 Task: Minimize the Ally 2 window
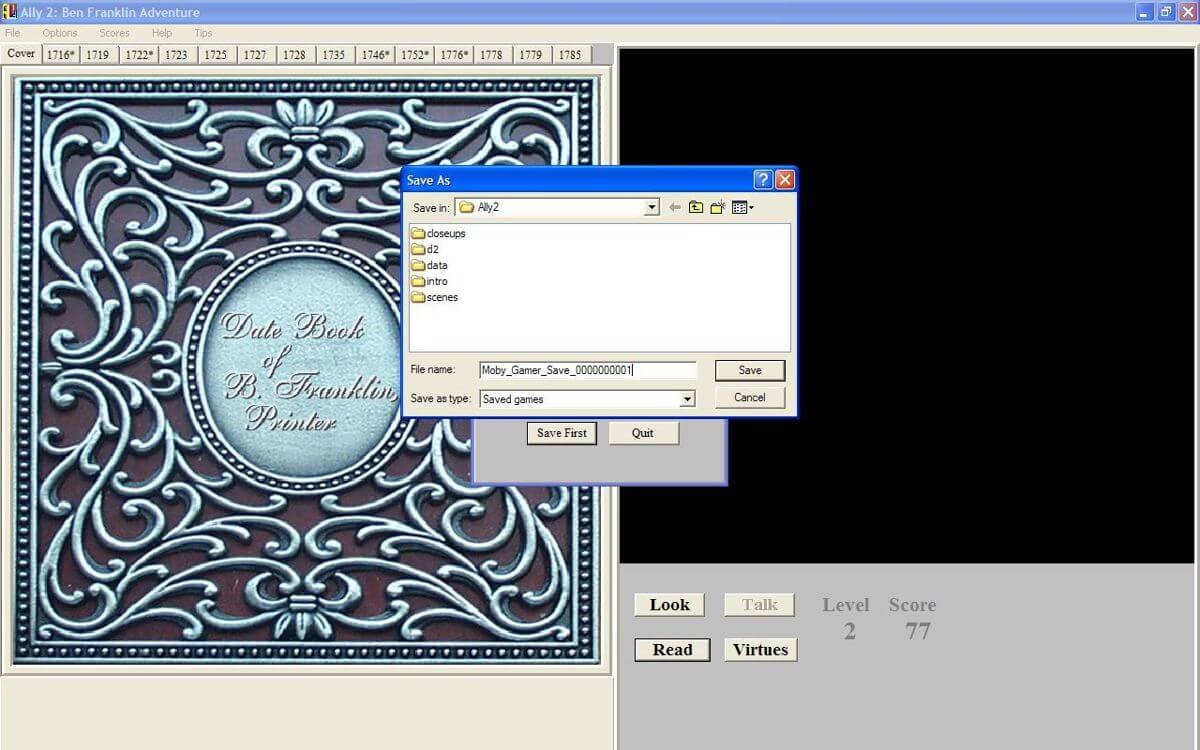(x=1145, y=12)
